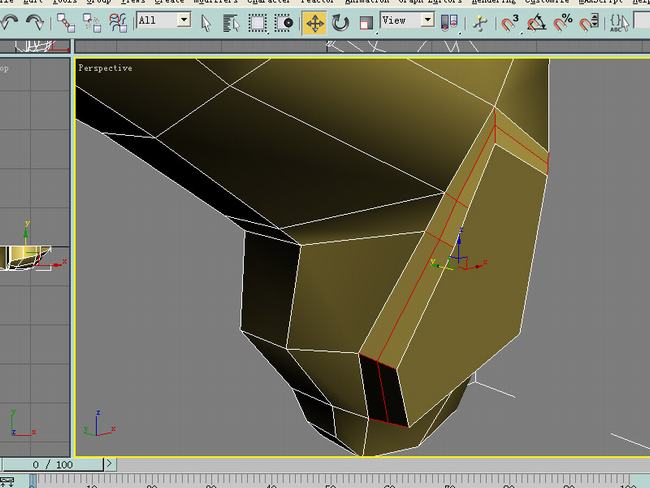650x488 pixels.
Task: Advance one frame with time slider arrow
Action: click(x=109, y=464)
